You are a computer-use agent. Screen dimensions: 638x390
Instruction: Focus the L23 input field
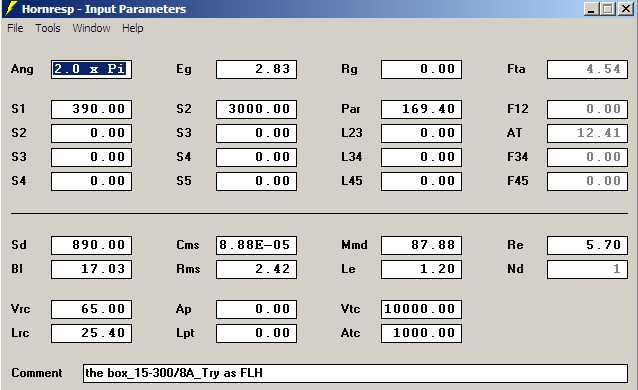422,133
